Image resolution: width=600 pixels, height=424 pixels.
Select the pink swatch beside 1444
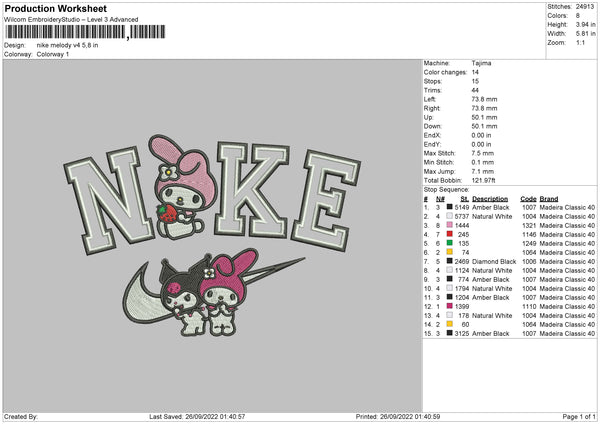point(450,225)
